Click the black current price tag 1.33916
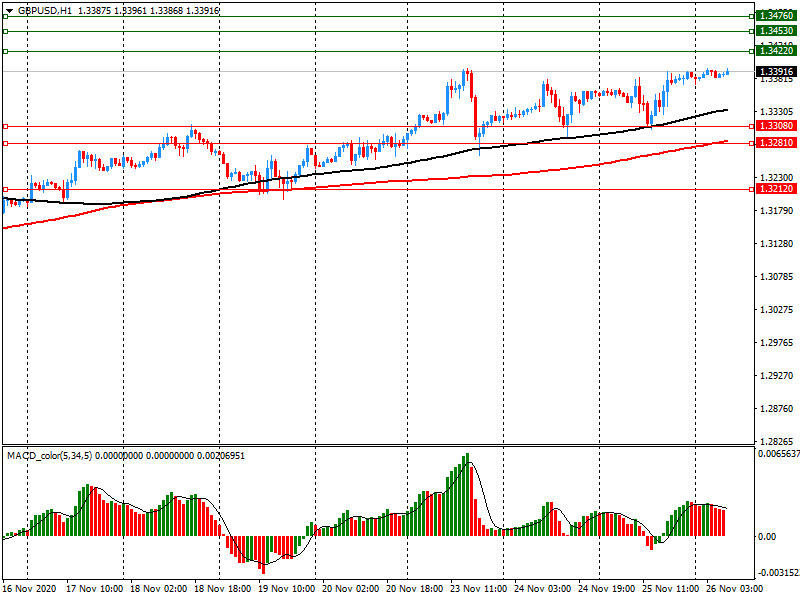The width and height of the screenshot is (800, 600). 776,71
